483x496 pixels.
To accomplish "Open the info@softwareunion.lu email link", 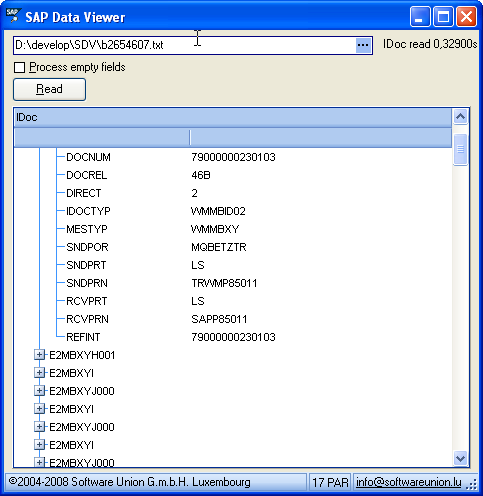I will tap(409, 482).
